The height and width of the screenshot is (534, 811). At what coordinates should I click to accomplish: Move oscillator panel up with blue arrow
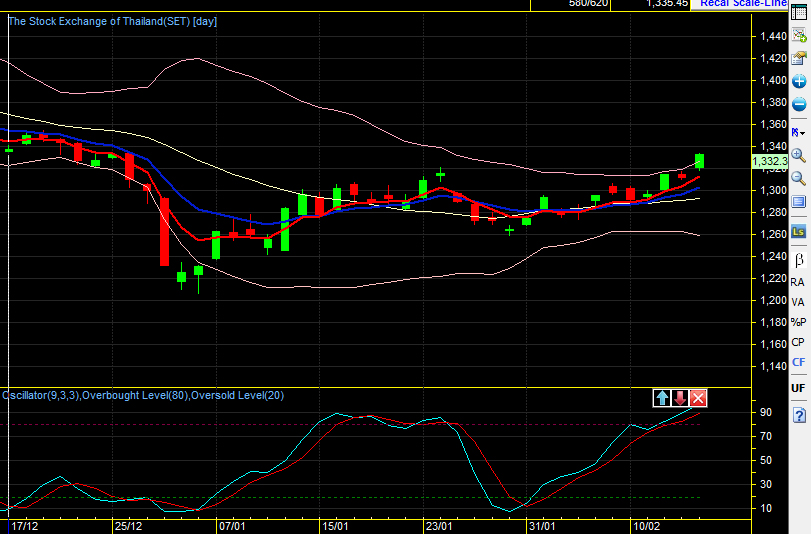(662, 398)
